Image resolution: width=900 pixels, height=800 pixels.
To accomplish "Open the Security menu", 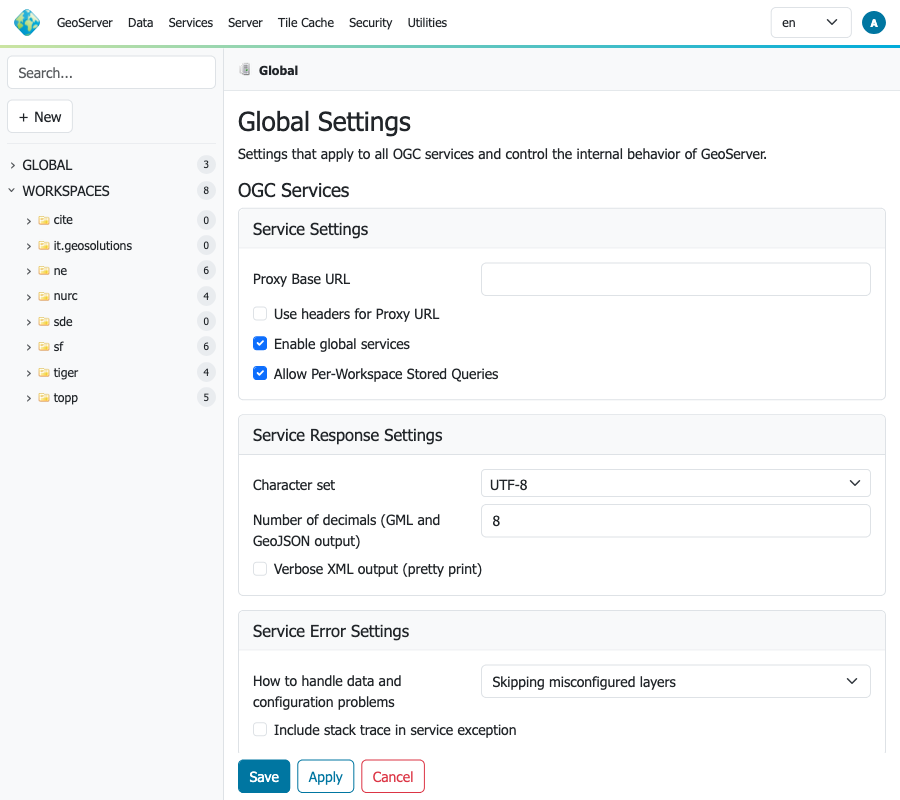I will (370, 23).
